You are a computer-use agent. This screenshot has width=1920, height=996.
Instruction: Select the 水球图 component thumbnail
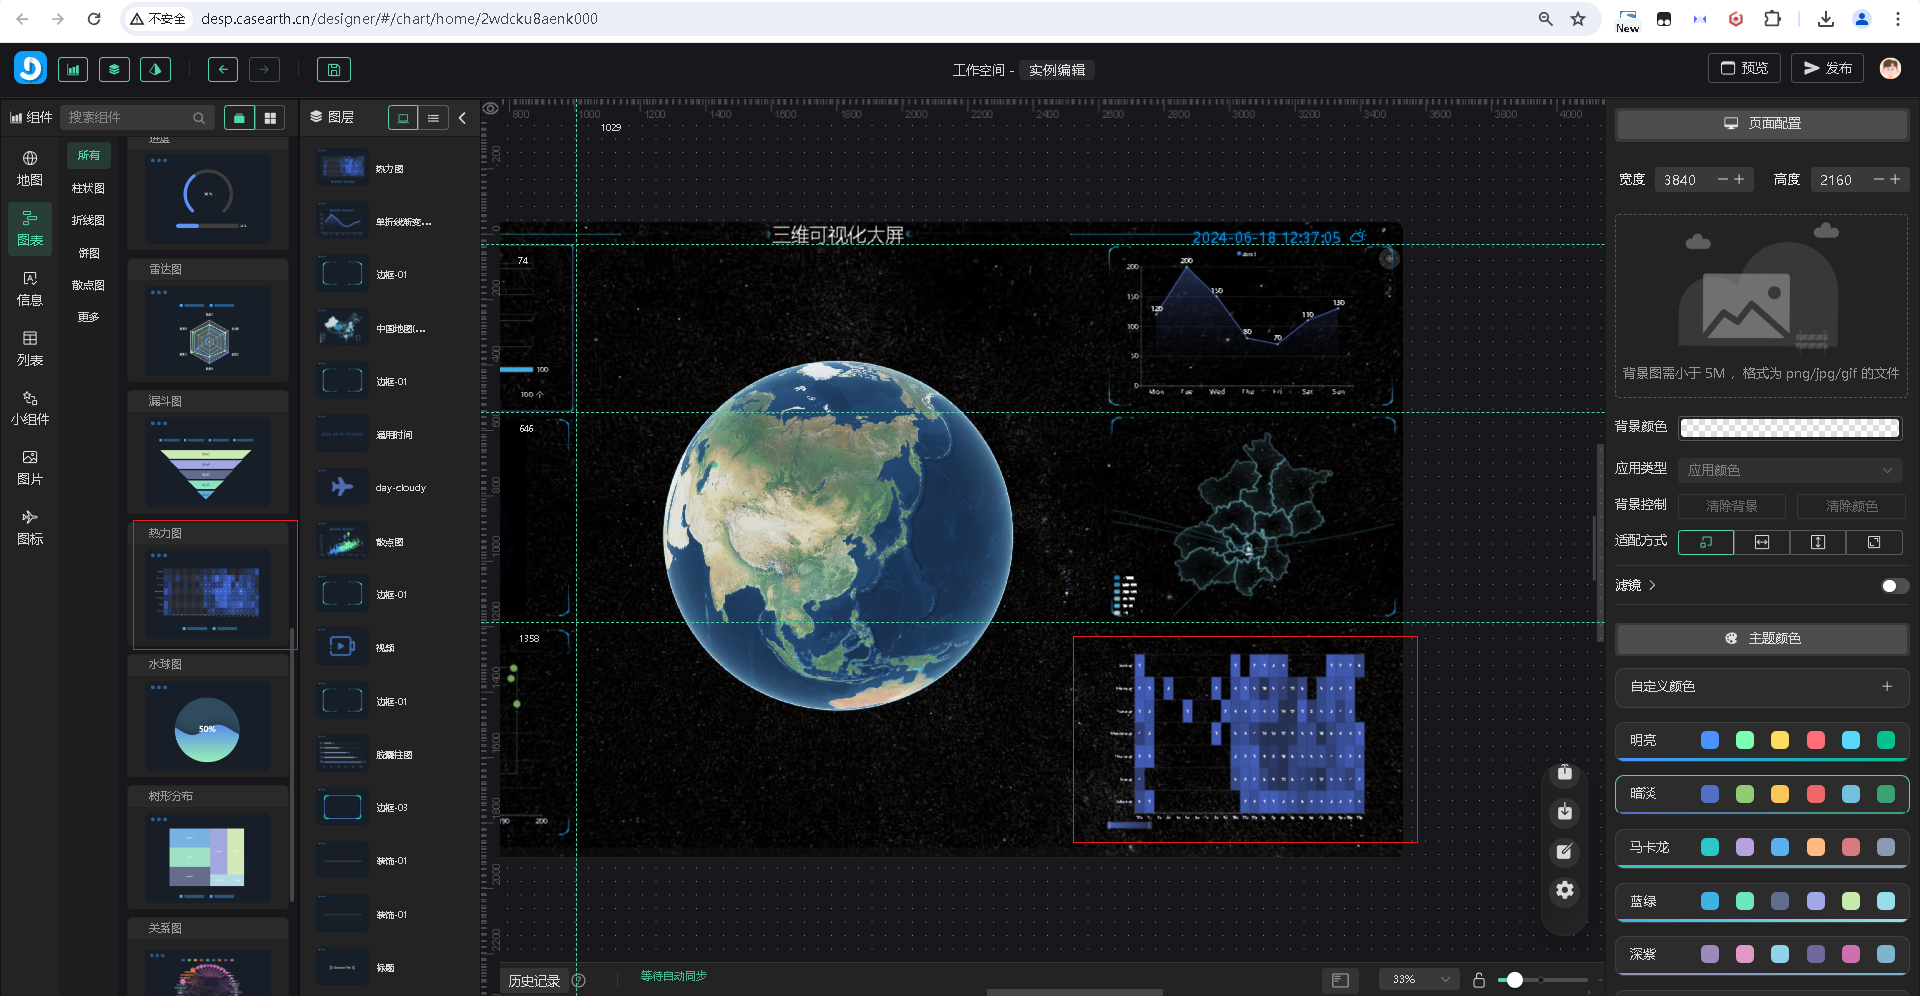[208, 726]
